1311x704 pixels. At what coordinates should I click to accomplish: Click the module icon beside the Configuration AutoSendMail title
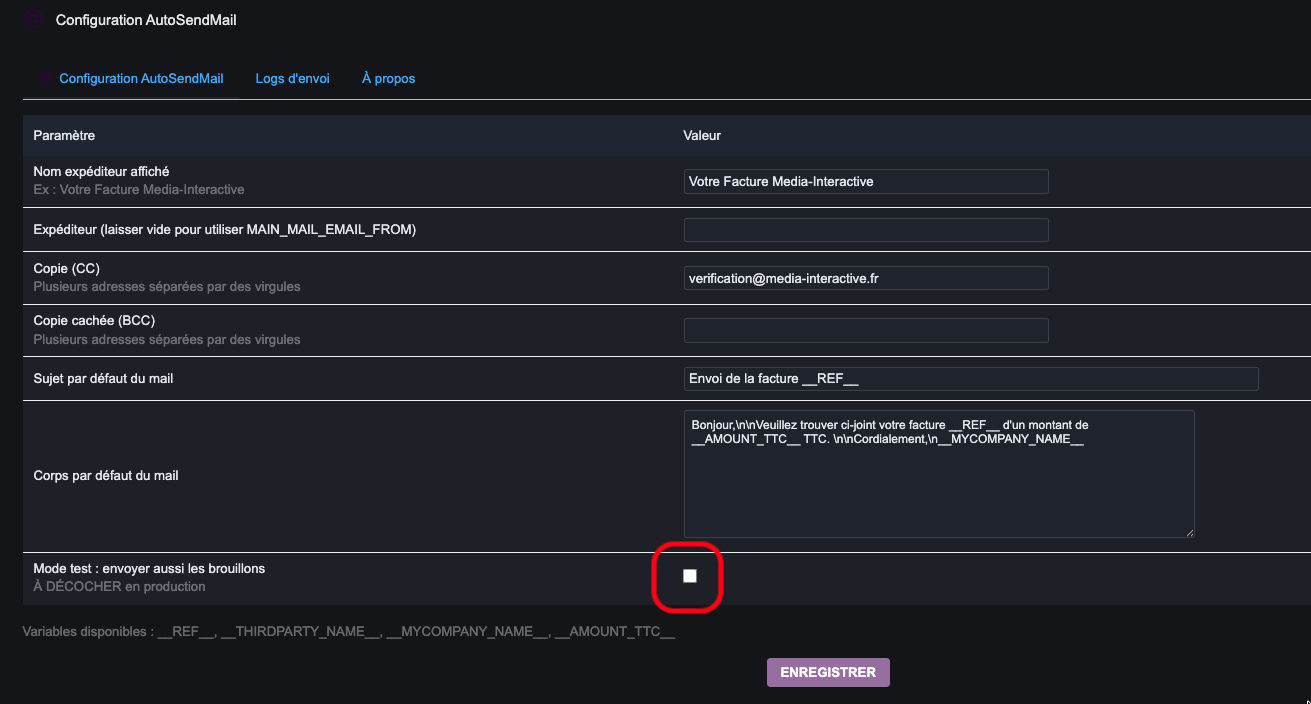point(33,19)
